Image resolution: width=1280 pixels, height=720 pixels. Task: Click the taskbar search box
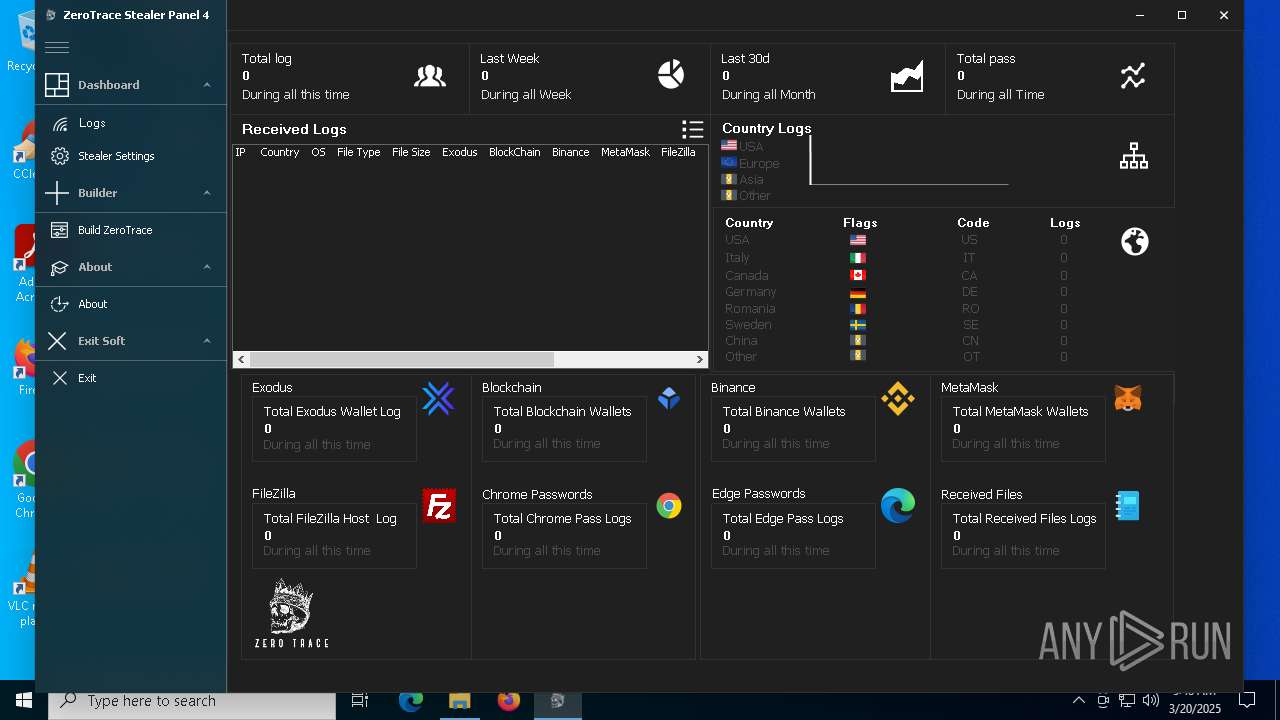[x=192, y=701]
